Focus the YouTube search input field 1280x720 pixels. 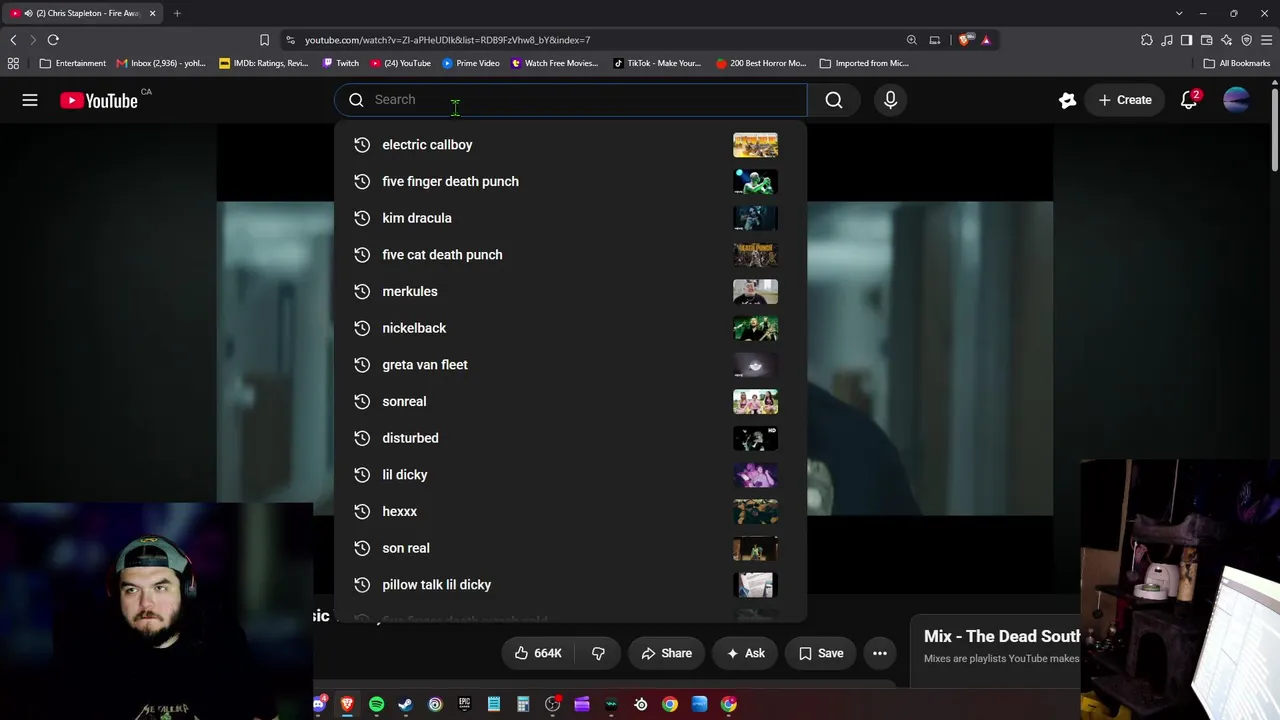(x=571, y=100)
